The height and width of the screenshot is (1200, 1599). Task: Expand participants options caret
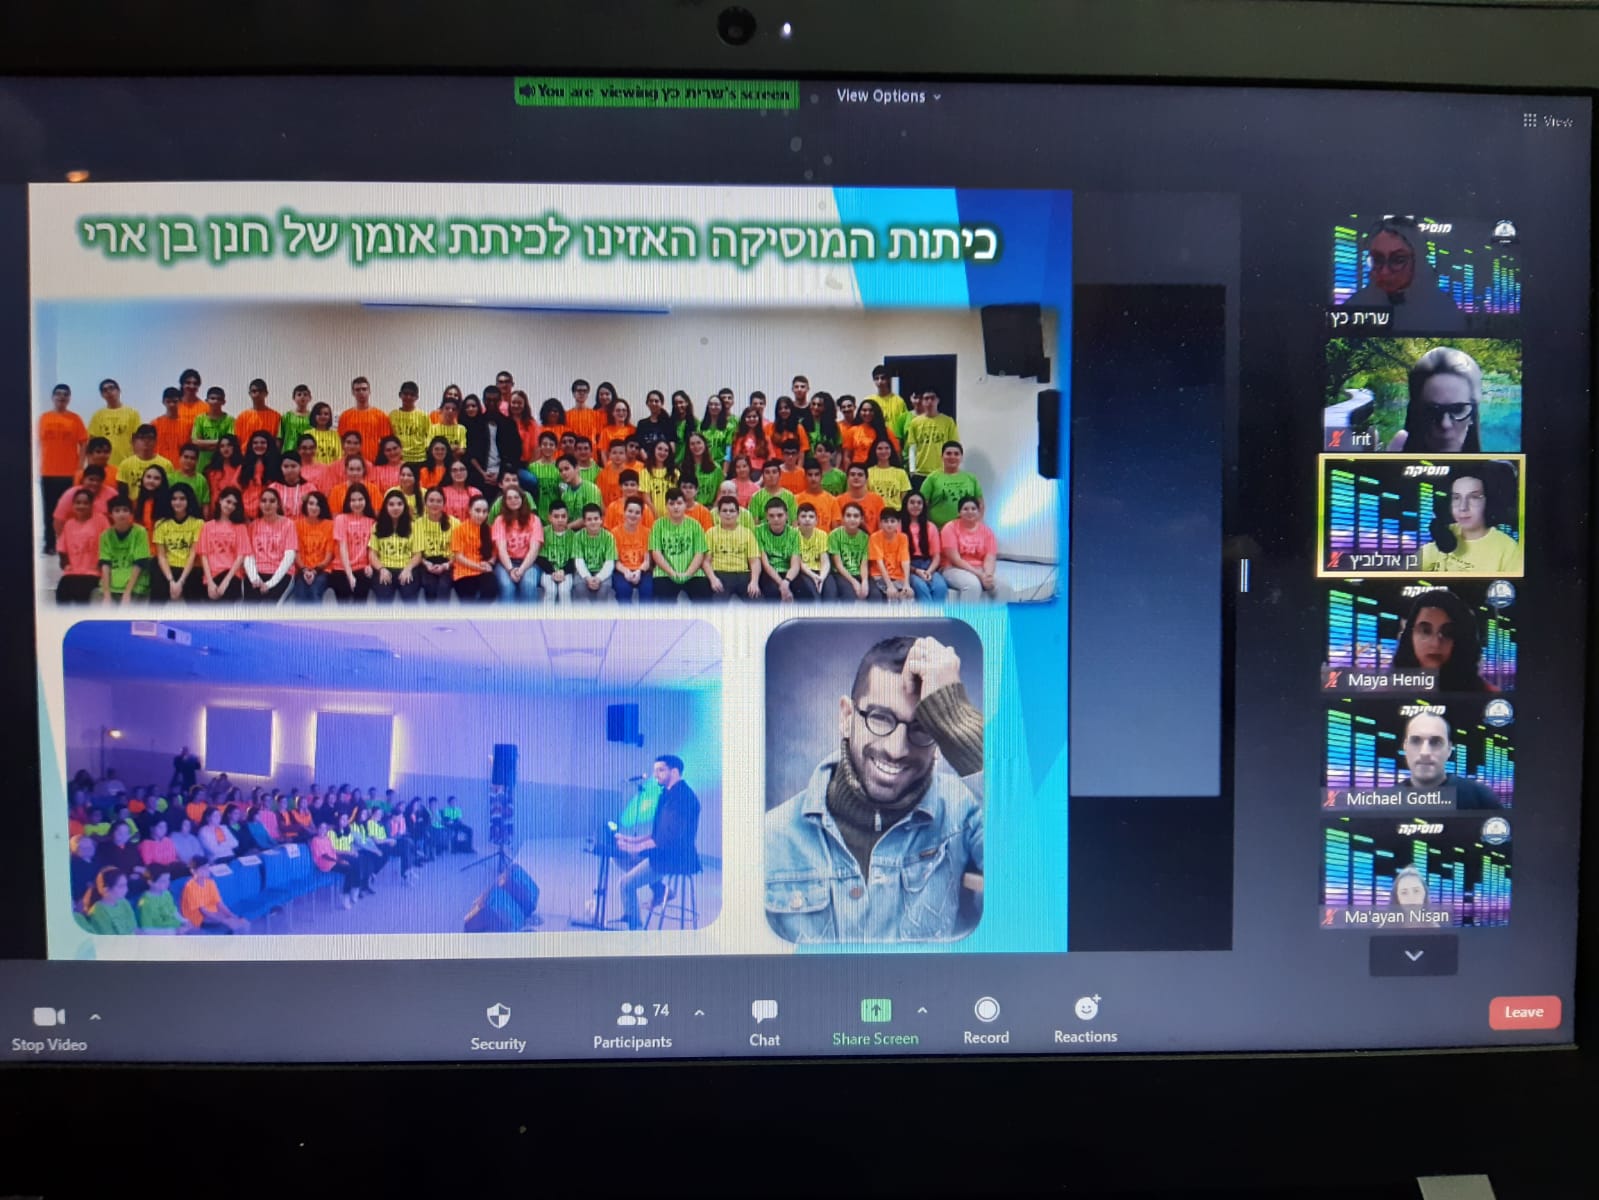[x=699, y=1013]
